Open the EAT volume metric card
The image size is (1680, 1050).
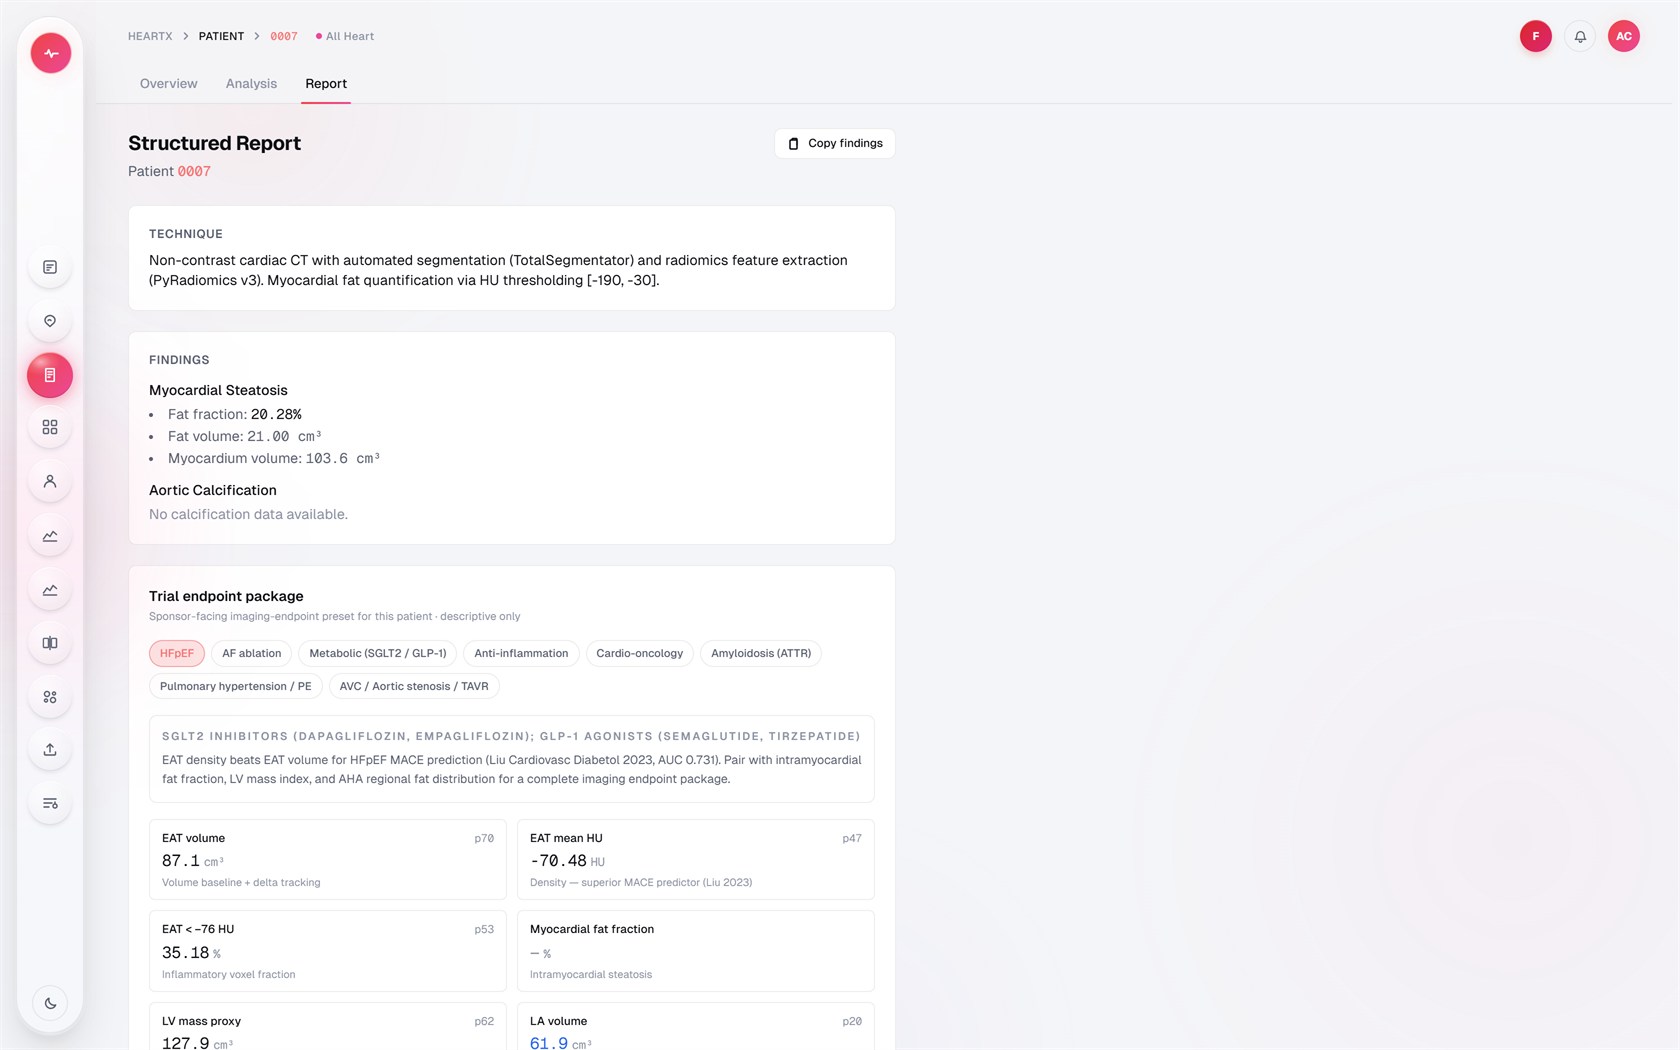328,859
